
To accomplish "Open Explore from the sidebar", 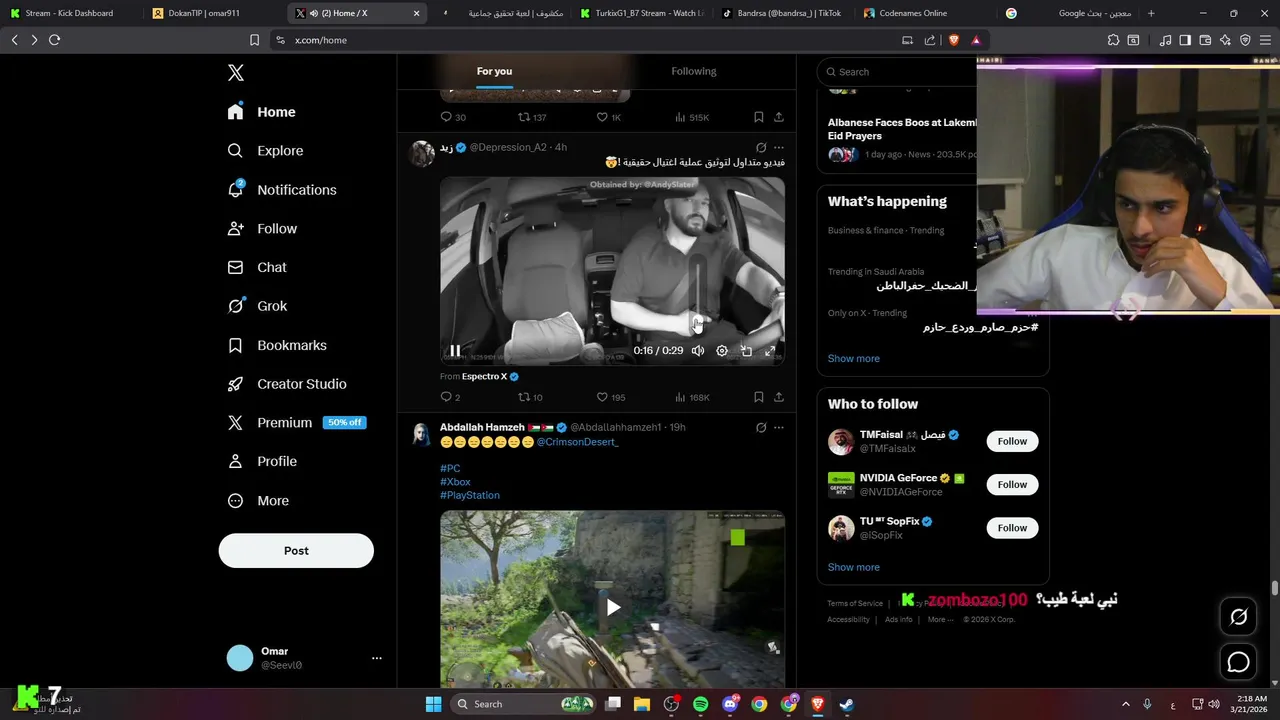I will coord(266,151).
